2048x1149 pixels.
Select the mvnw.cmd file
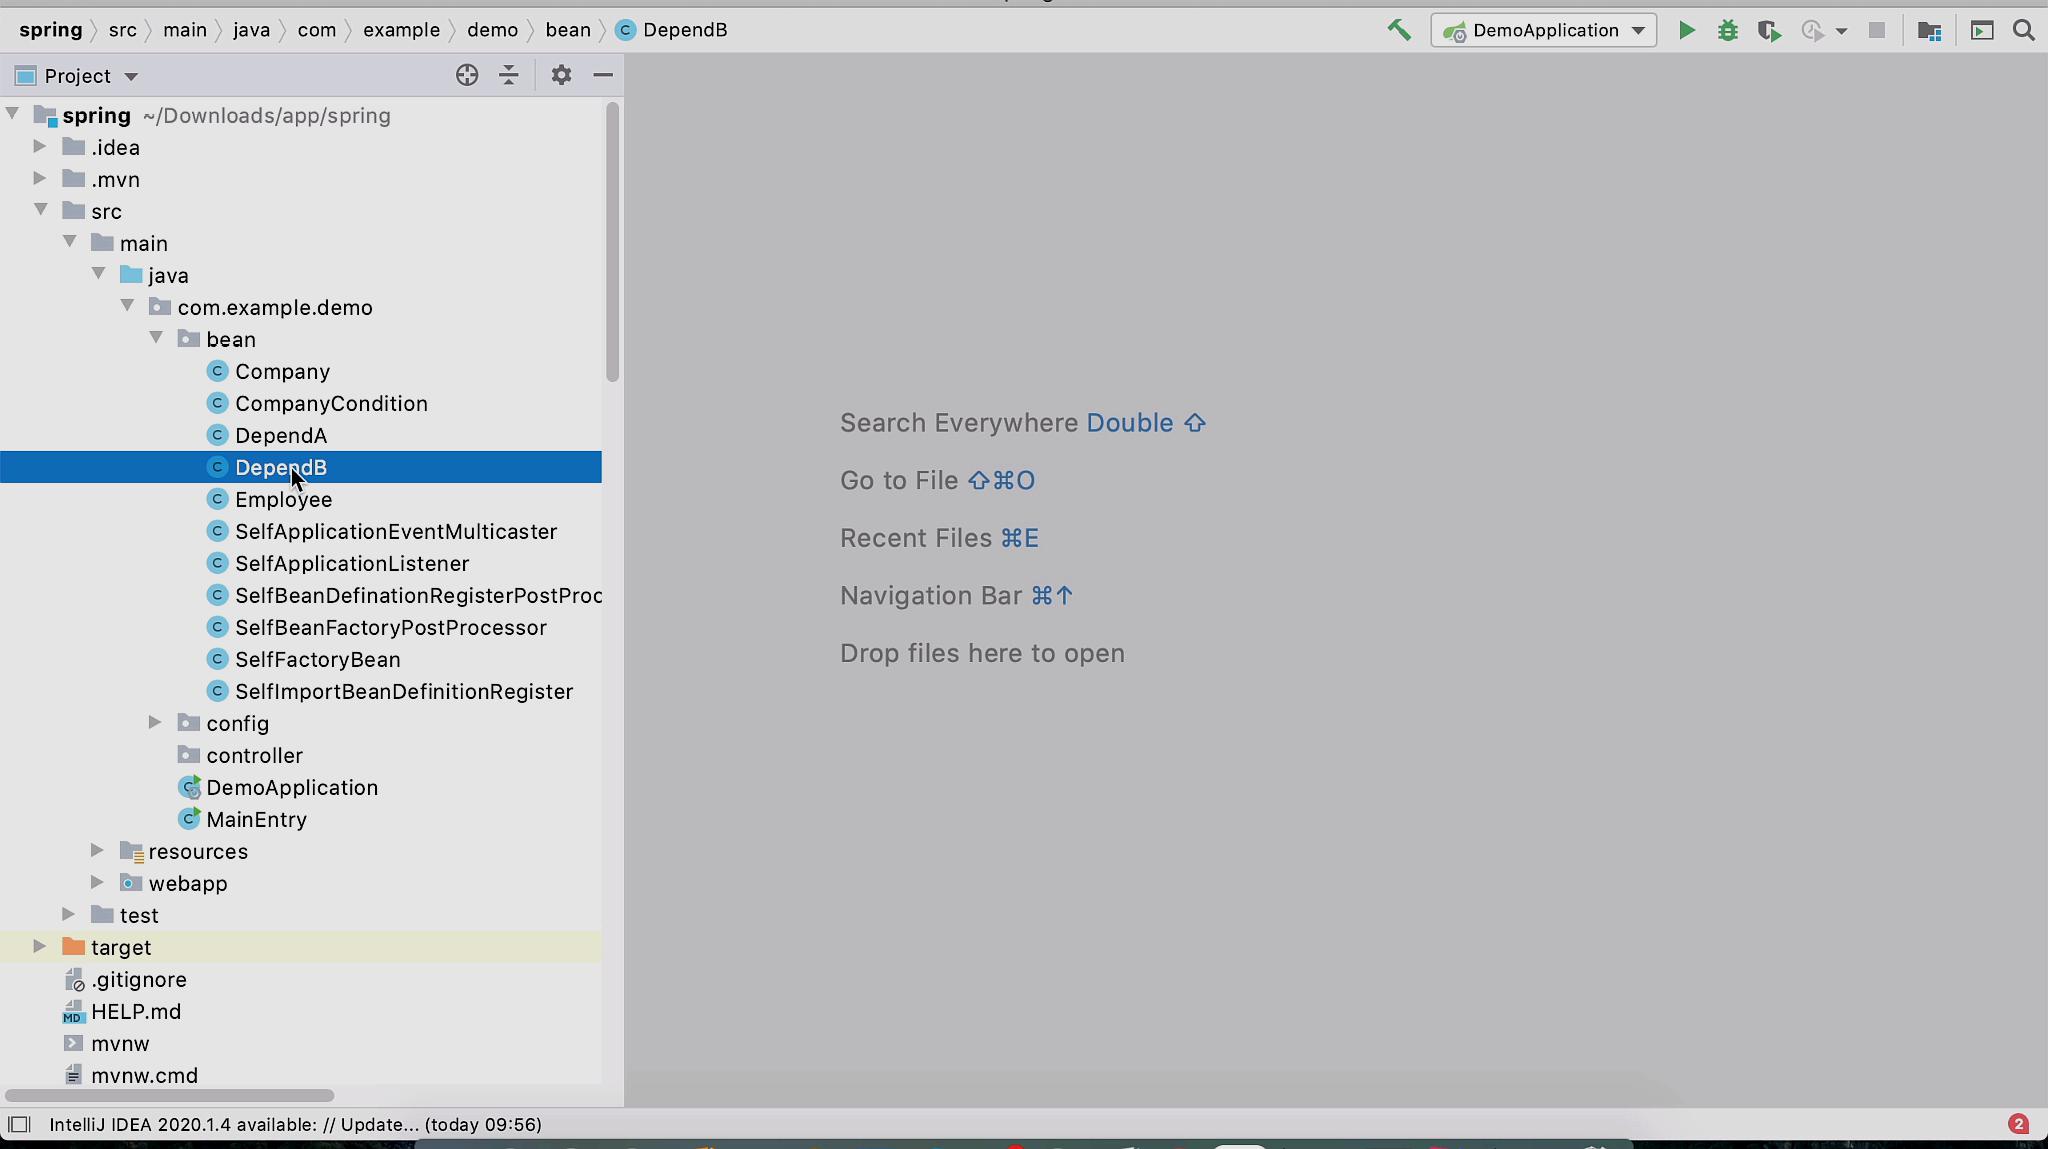pyautogui.click(x=144, y=1075)
